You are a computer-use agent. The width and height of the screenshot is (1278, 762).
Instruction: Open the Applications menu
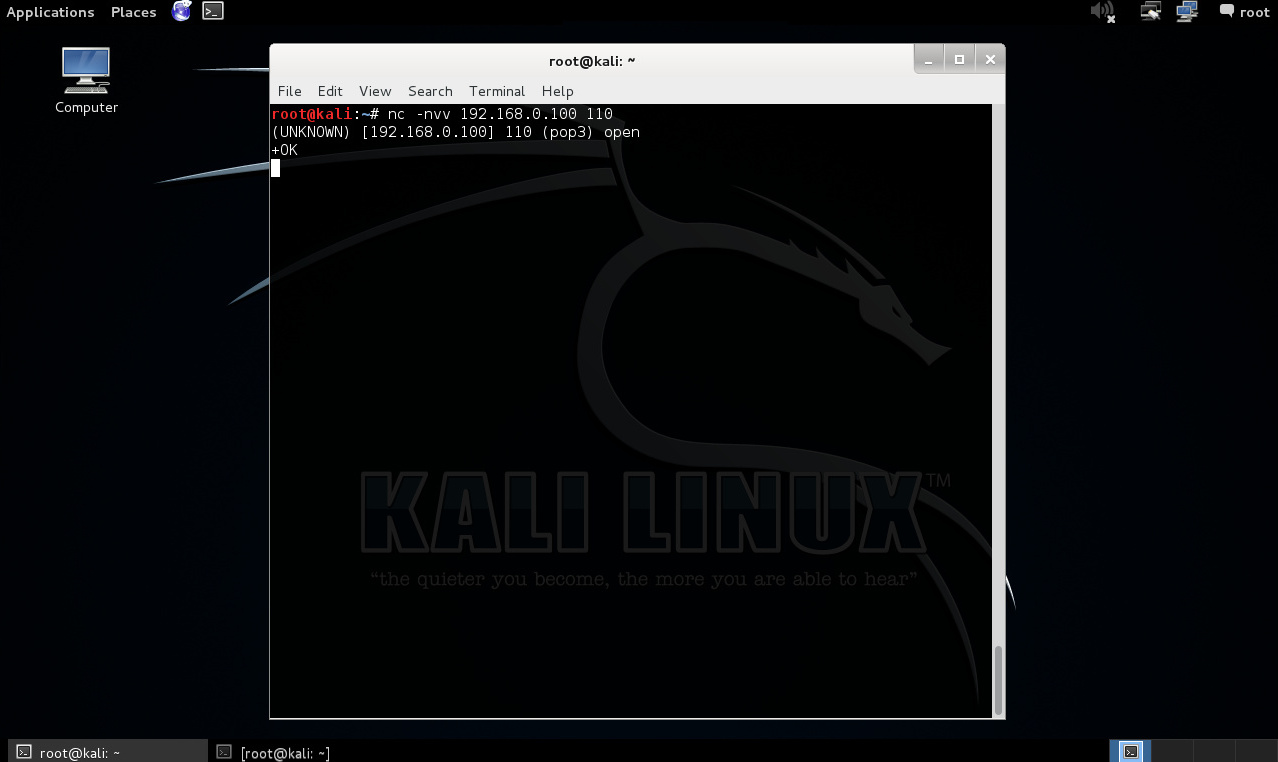[x=50, y=12]
